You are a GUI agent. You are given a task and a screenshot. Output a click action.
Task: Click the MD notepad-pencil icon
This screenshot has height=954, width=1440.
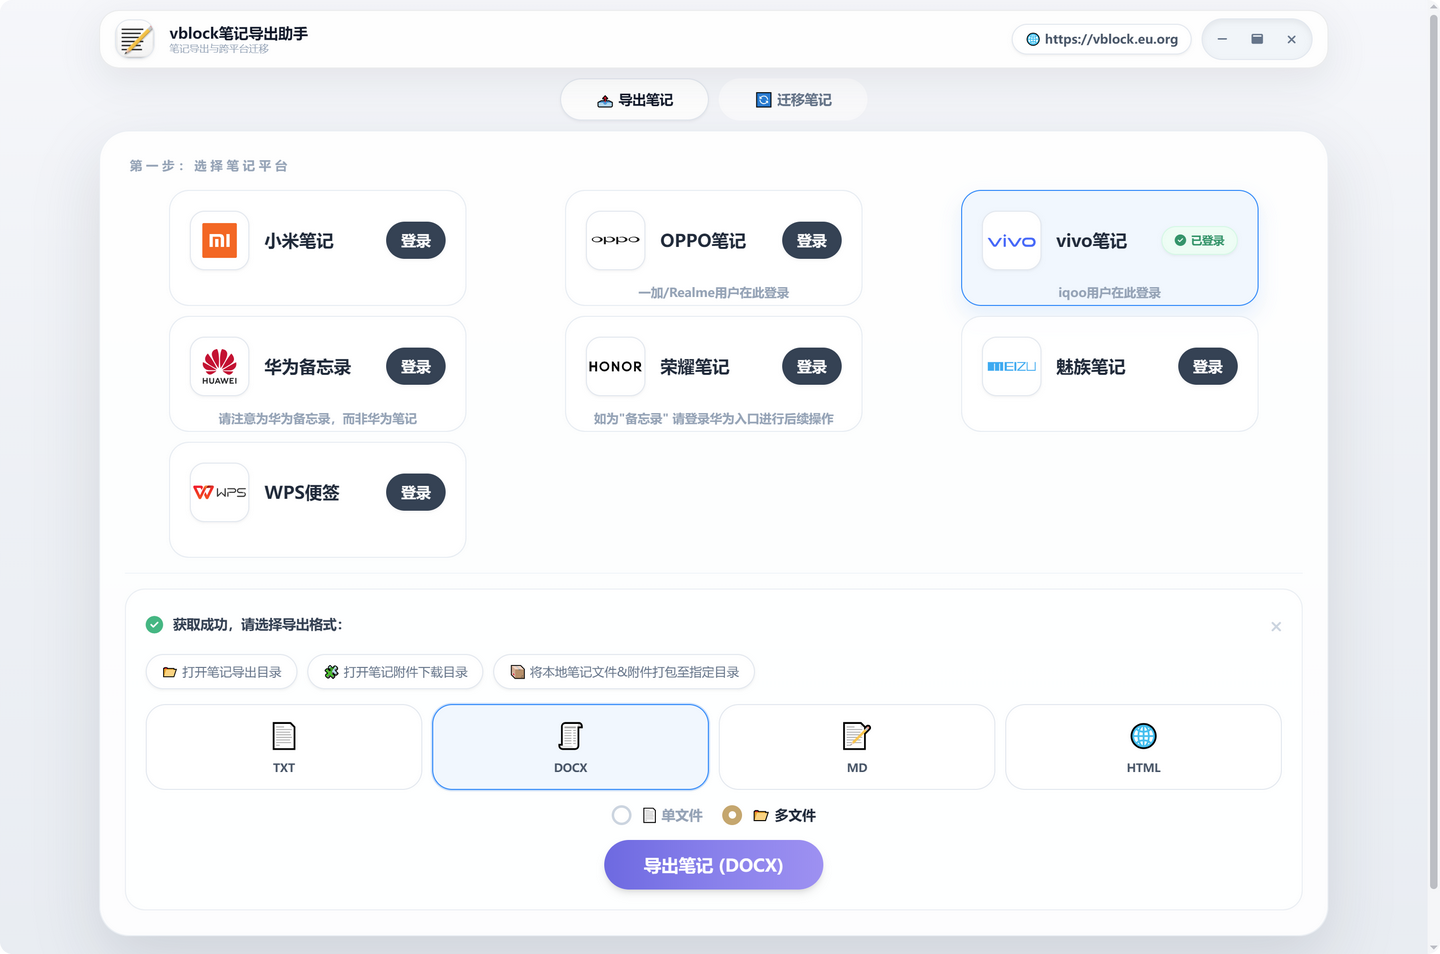(x=857, y=736)
